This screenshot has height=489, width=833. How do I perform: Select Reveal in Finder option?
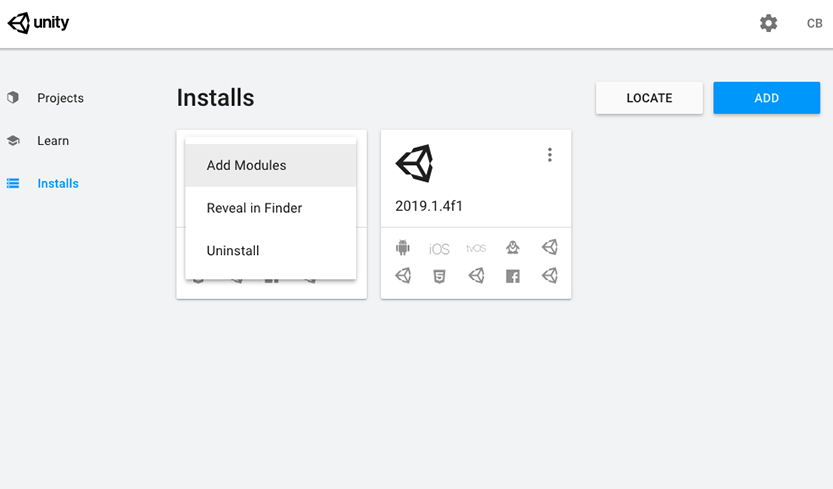tap(254, 208)
